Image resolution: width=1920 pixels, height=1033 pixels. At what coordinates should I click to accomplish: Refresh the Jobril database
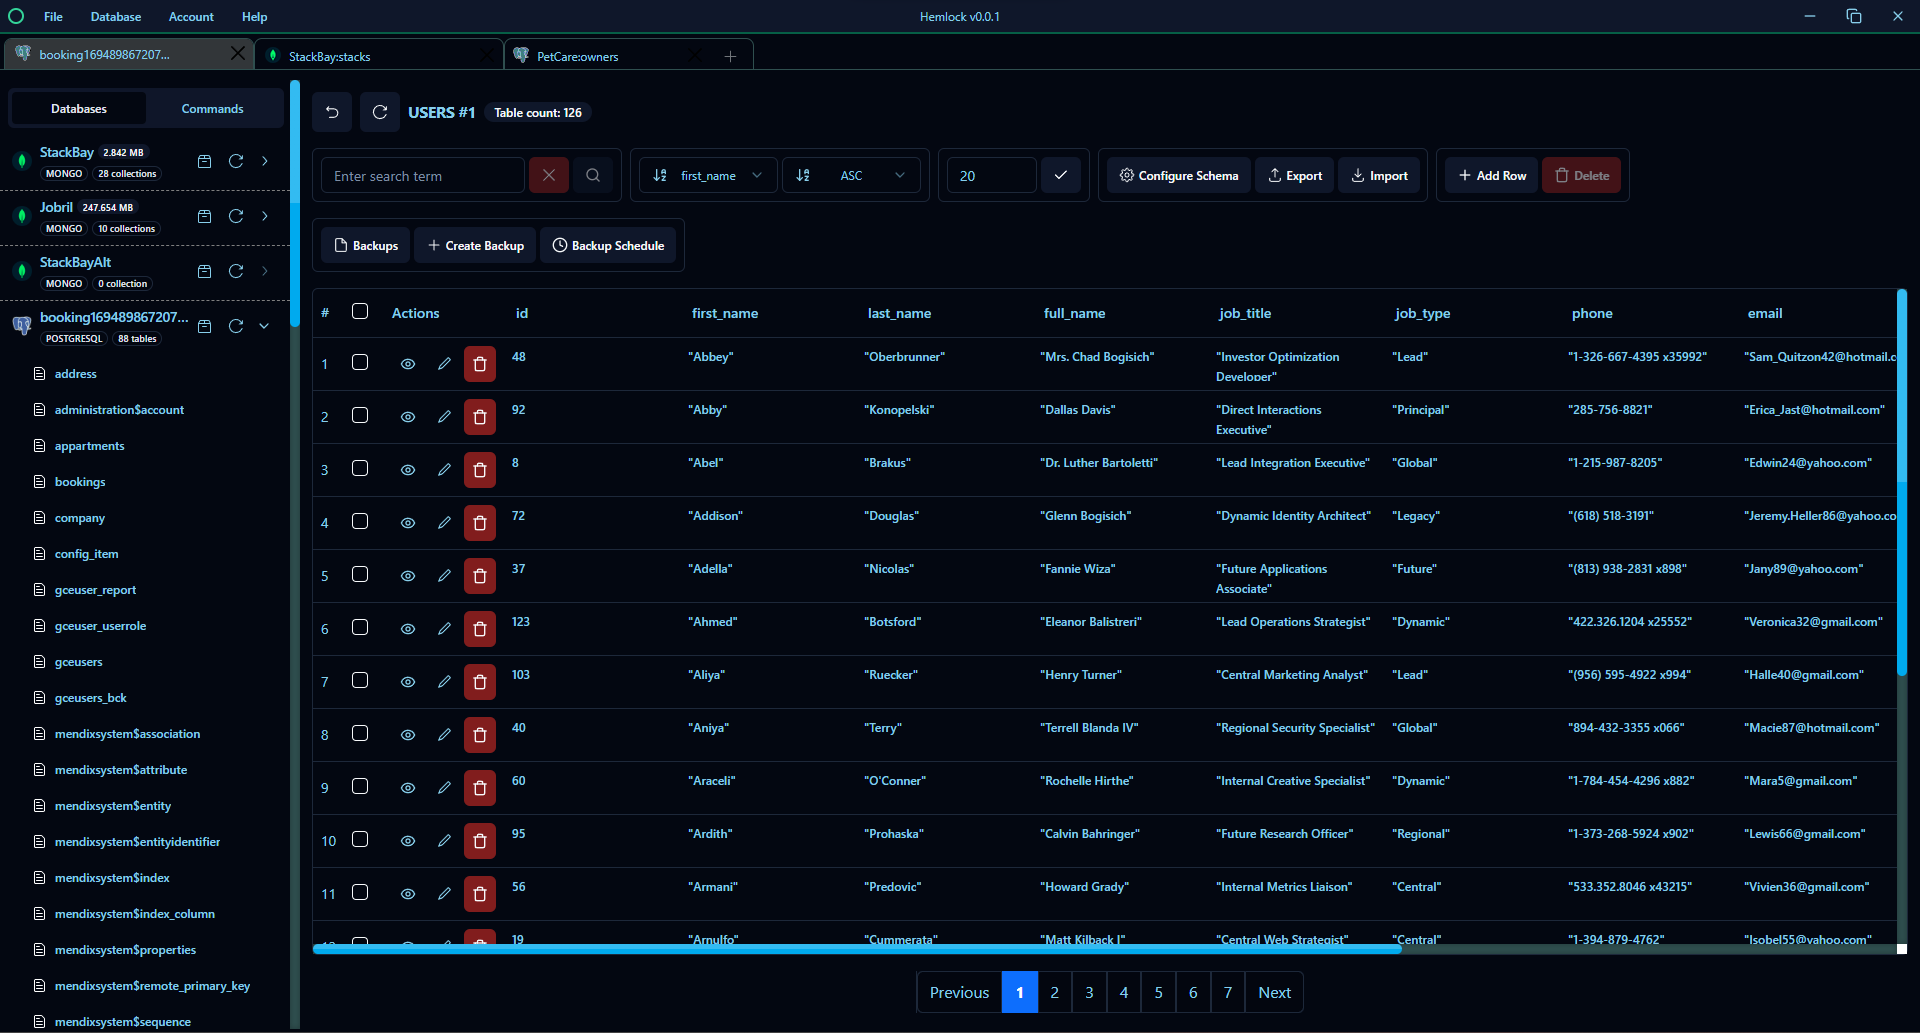coord(236,216)
